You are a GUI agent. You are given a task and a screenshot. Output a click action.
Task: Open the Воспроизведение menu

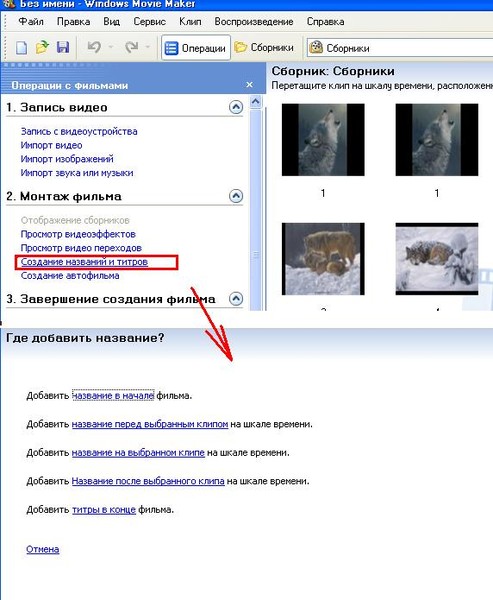pyautogui.click(x=254, y=21)
